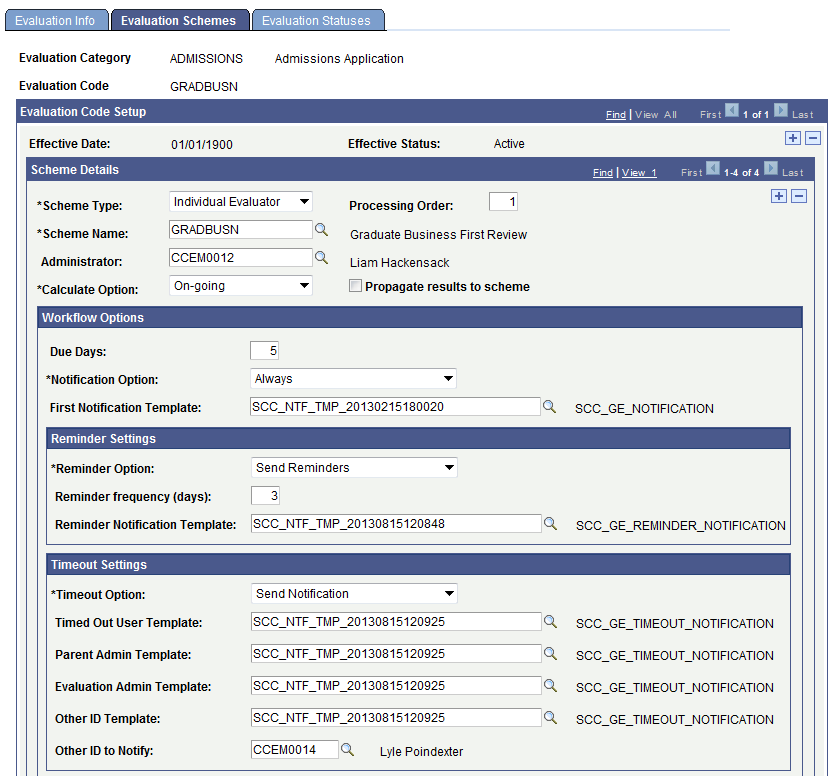Open the First Notification Template lookup
Screen dimensions: 837x776
pyautogui.click(x=551, y=408)
